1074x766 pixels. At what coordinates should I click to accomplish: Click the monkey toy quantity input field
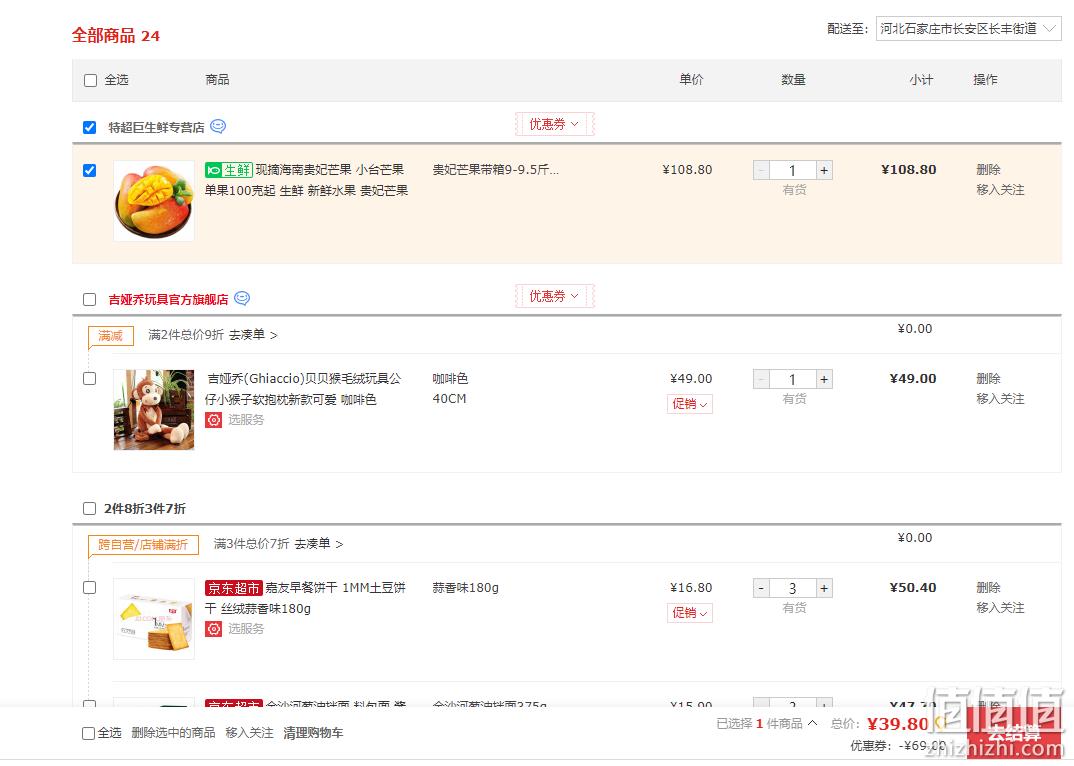pos(792,380)
